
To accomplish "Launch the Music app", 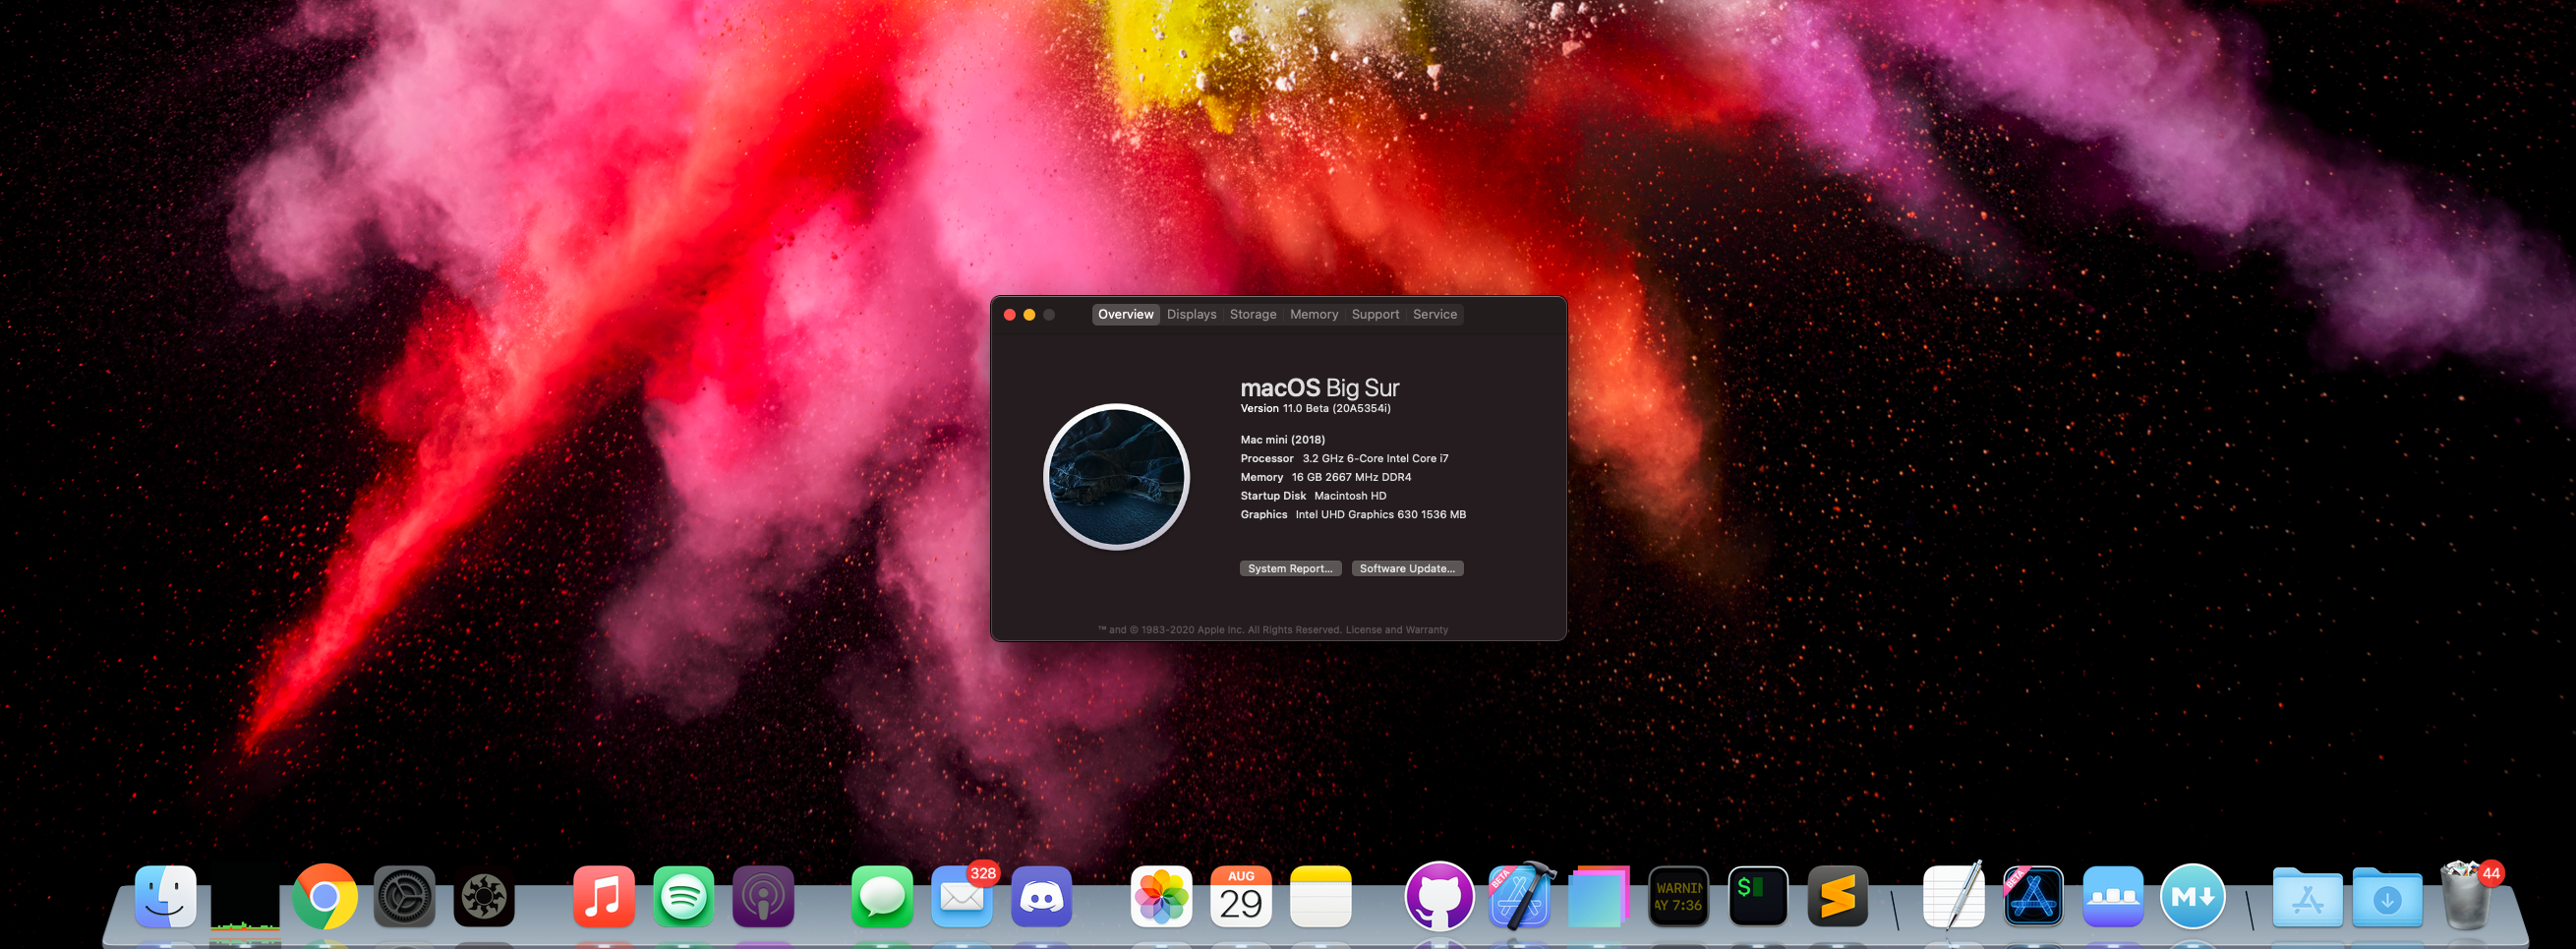I will (x=604, y=896).
